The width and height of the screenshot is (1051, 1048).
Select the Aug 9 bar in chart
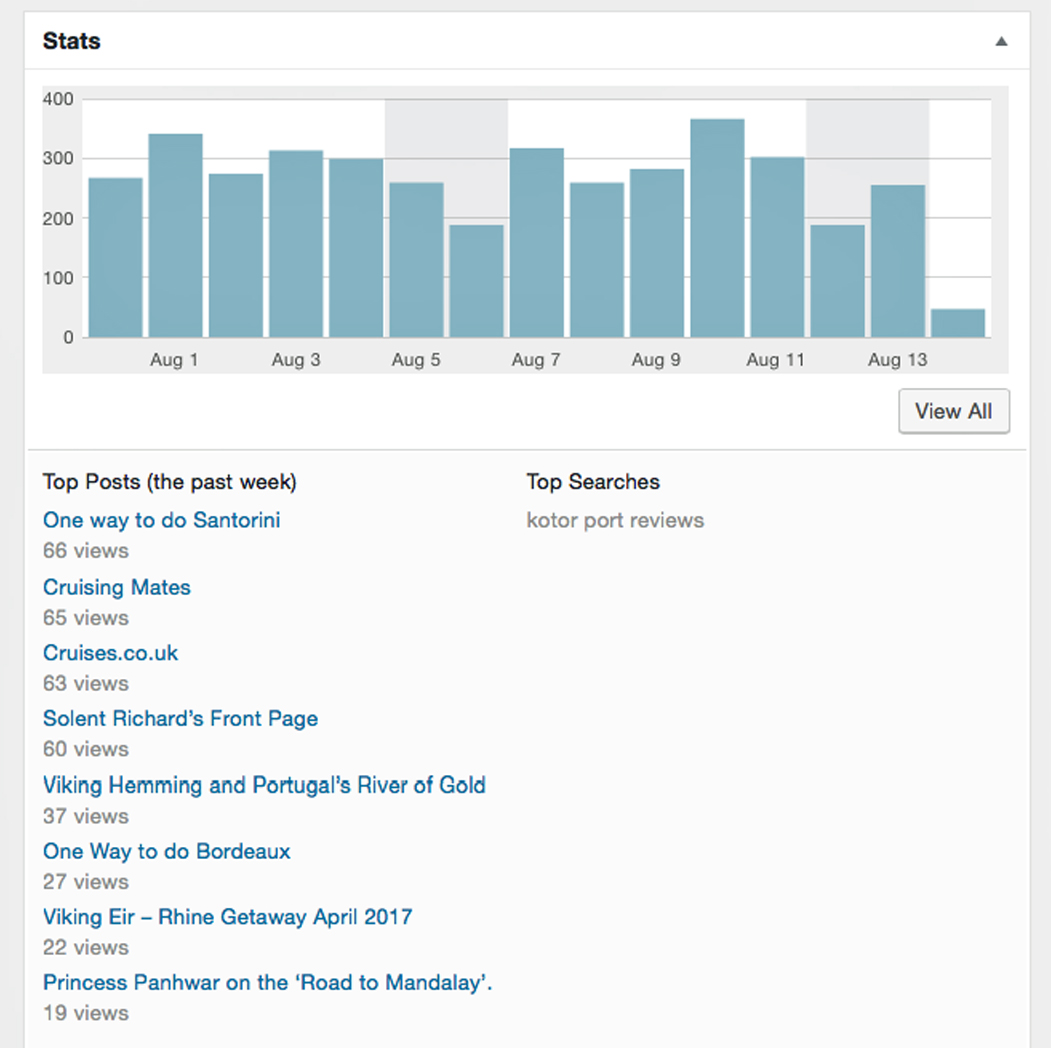click(657, 253)
